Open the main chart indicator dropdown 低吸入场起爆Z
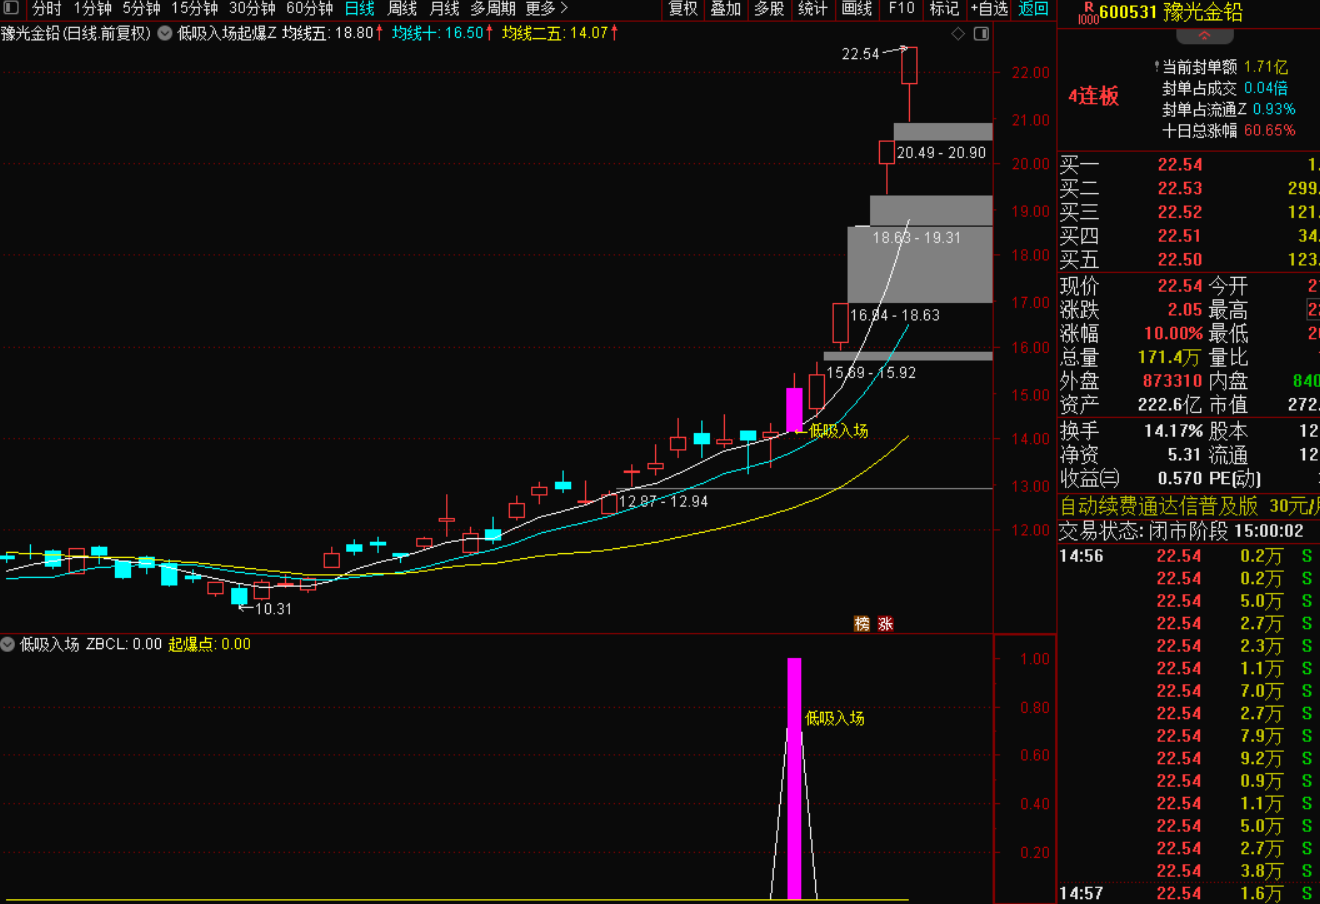 coord(165,33)
